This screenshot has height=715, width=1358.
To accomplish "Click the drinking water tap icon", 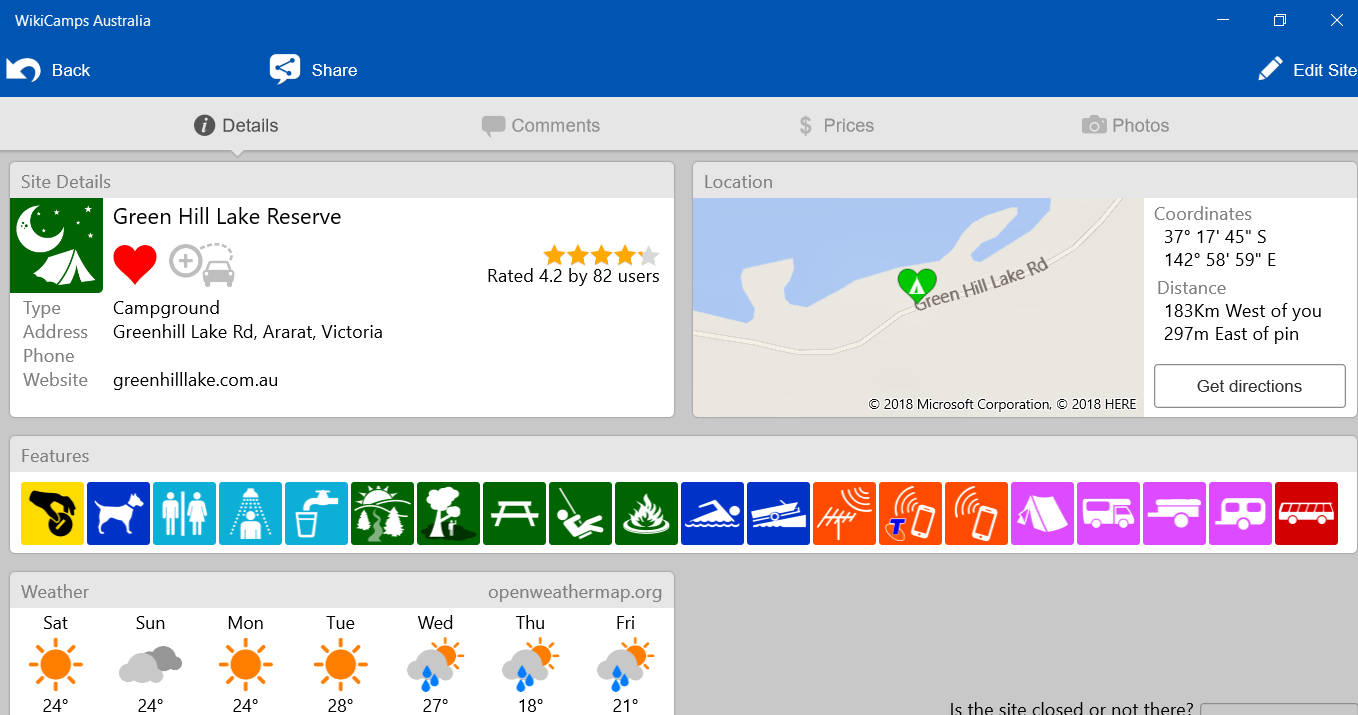I will 316,513.
